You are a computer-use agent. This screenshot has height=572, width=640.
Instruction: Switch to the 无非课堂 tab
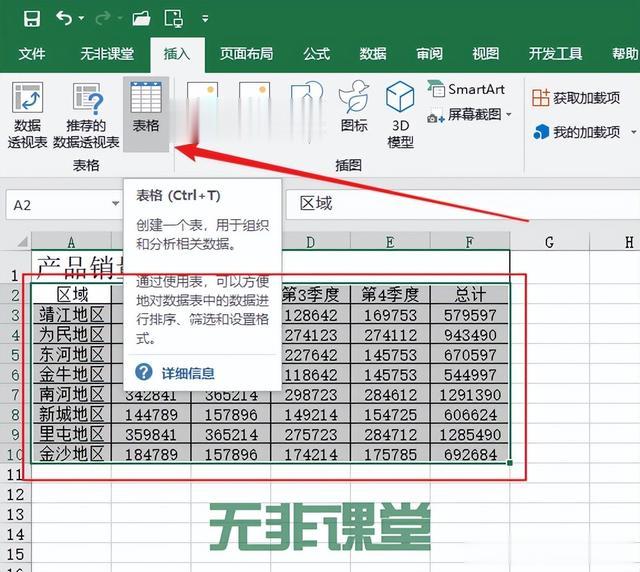pyautogui.click(x=107, y=54)
